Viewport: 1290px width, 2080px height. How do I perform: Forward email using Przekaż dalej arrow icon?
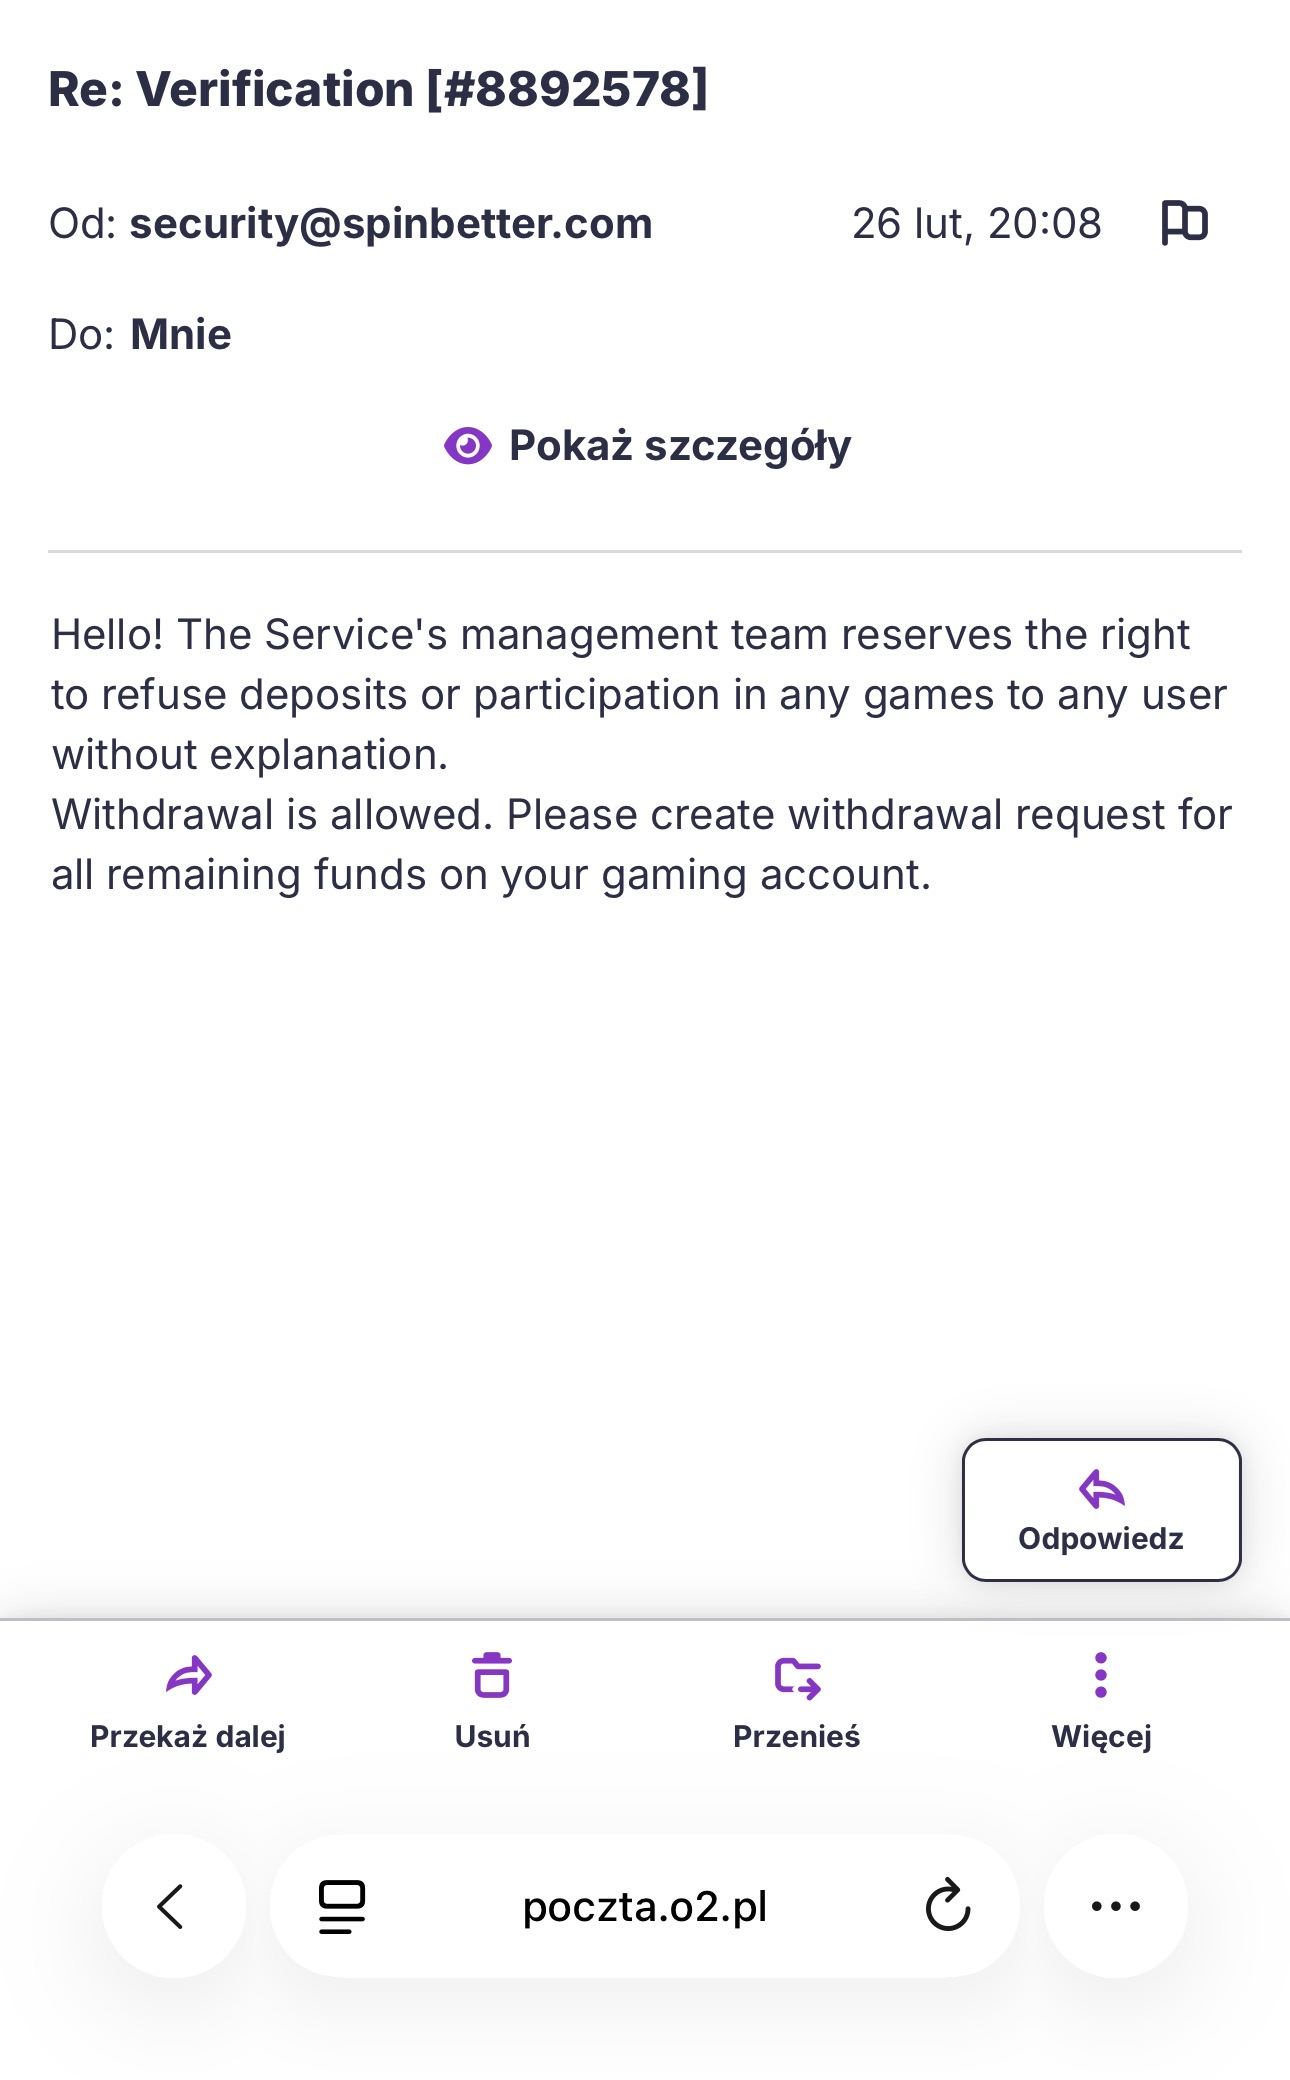(188, 1675)
